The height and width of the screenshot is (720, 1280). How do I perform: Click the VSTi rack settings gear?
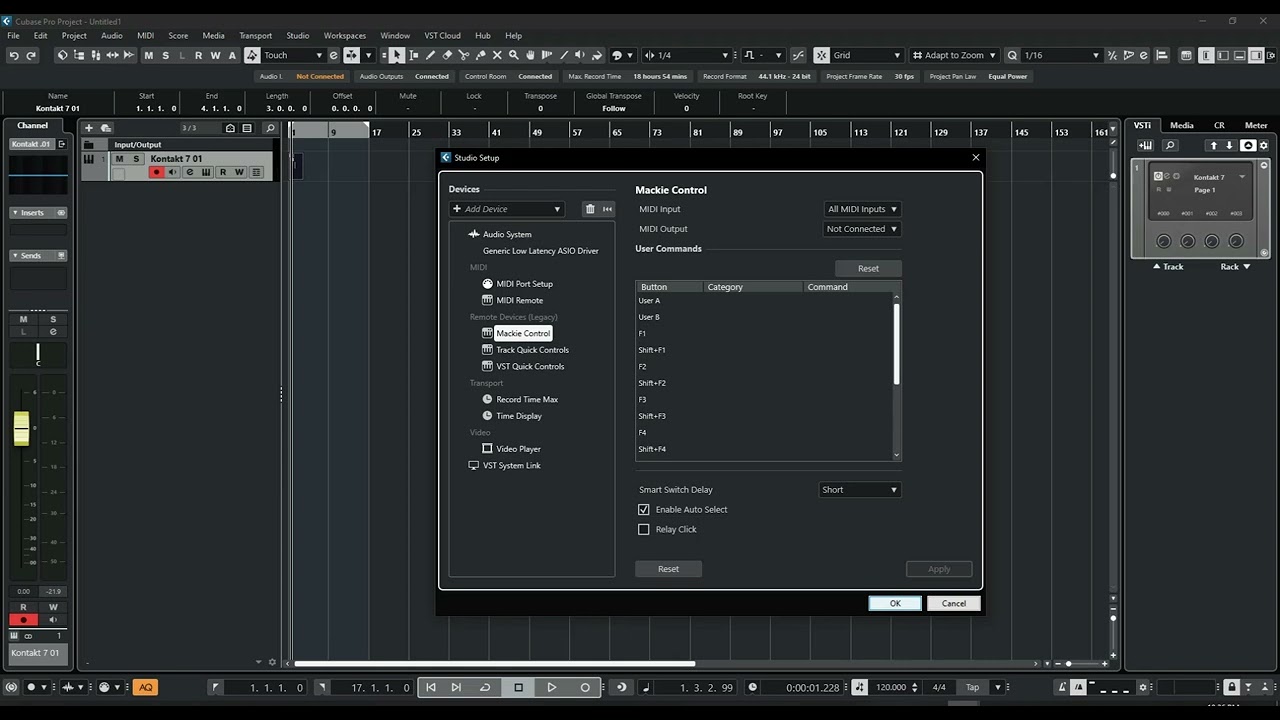(1263, 146)
